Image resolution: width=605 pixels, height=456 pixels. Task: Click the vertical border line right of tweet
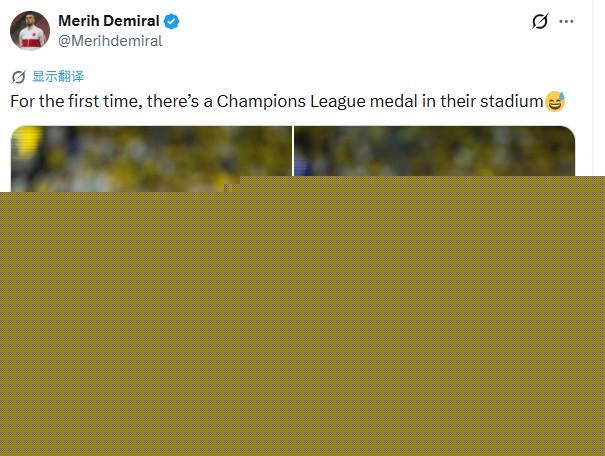coord(592,88)
